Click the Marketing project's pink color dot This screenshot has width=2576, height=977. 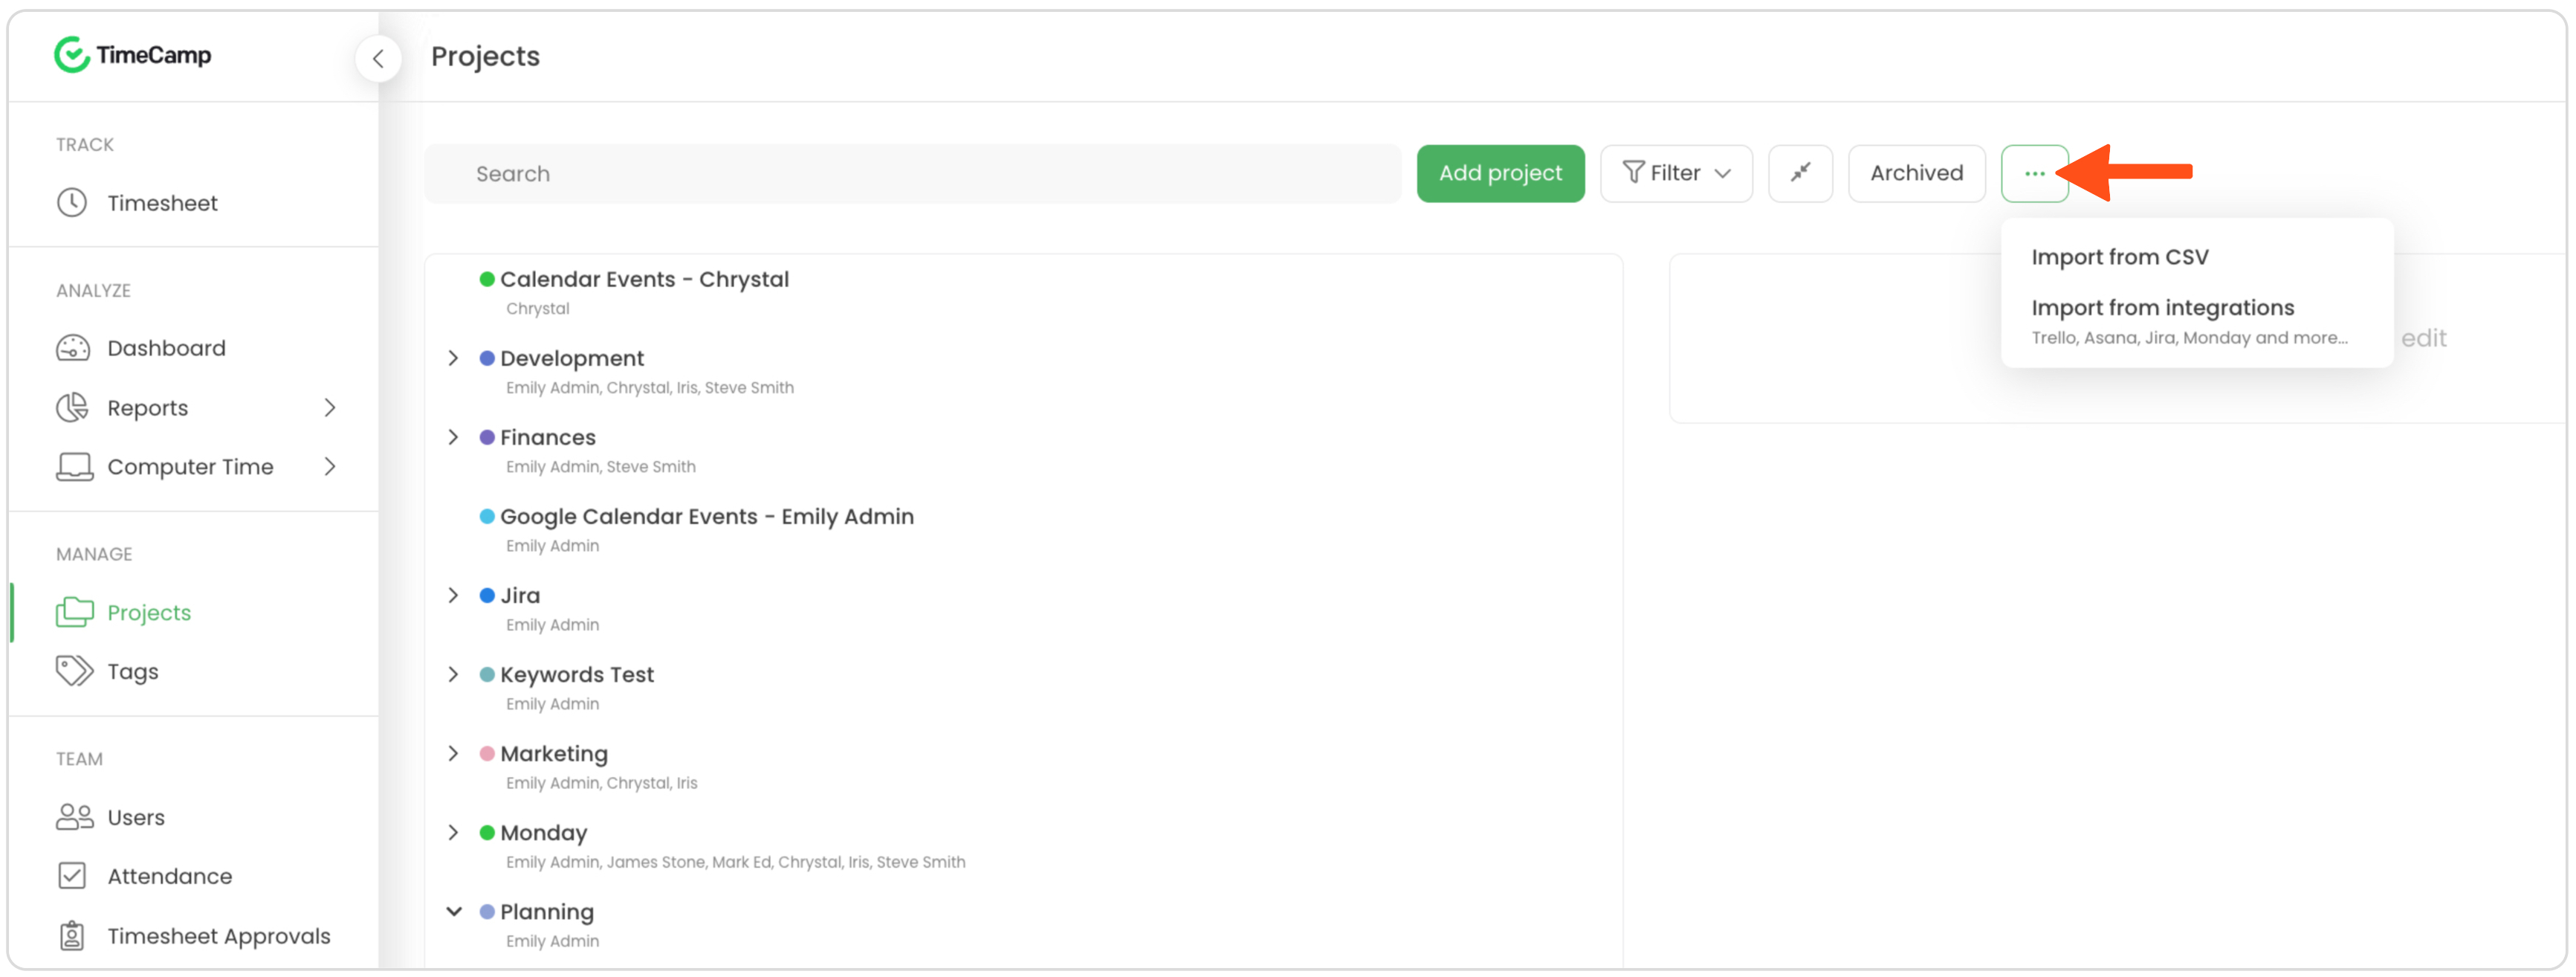[487, 753]
